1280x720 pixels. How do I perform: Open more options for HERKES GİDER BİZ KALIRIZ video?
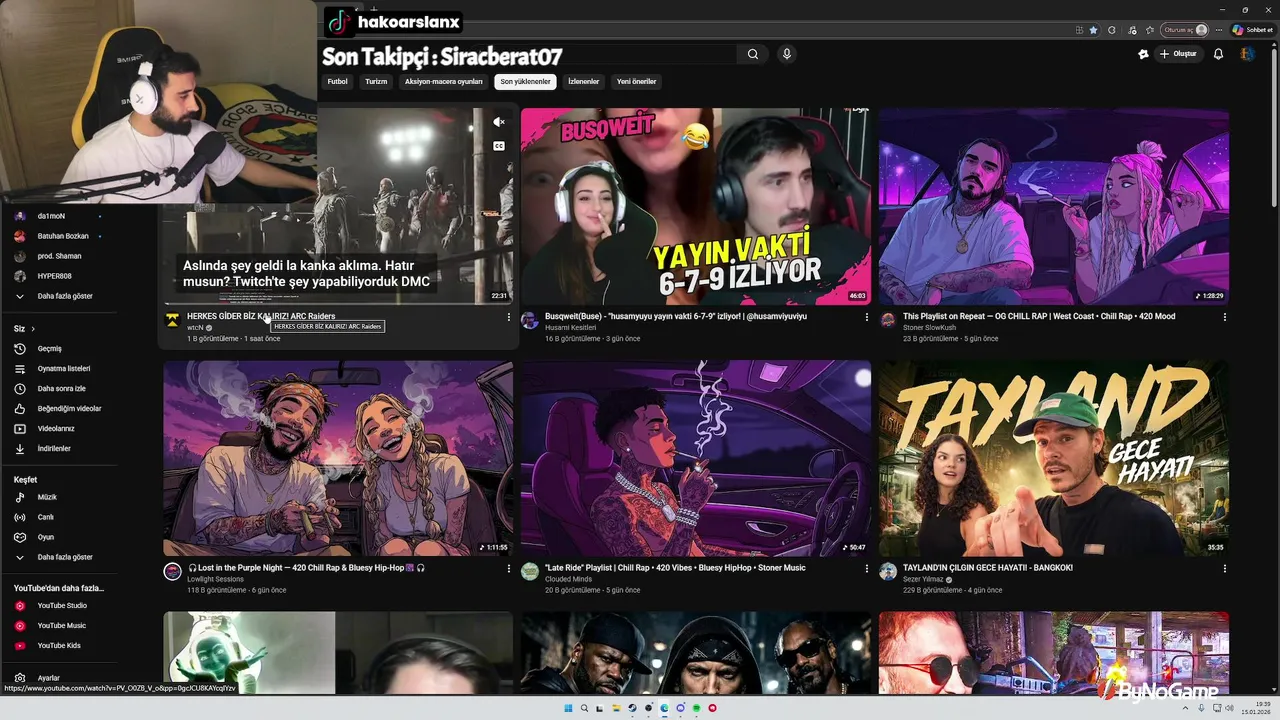pos(508,317)
